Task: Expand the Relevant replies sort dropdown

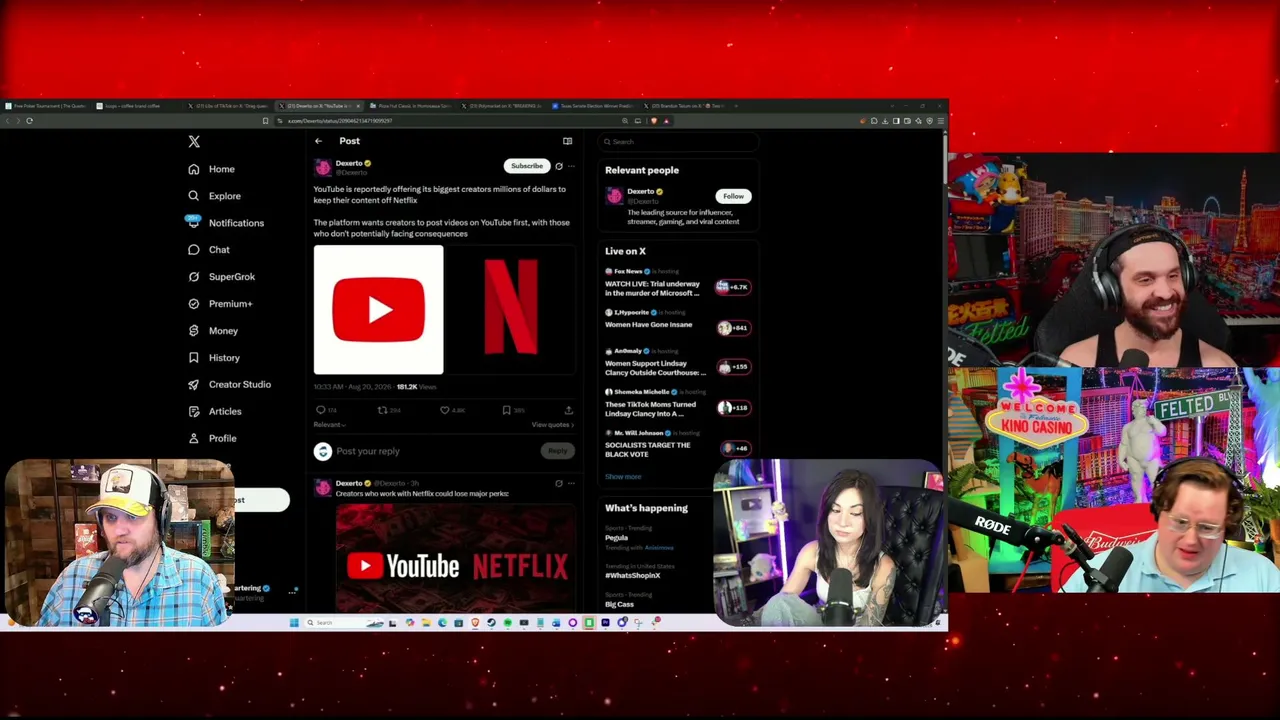Action: [x=329, y=425]
